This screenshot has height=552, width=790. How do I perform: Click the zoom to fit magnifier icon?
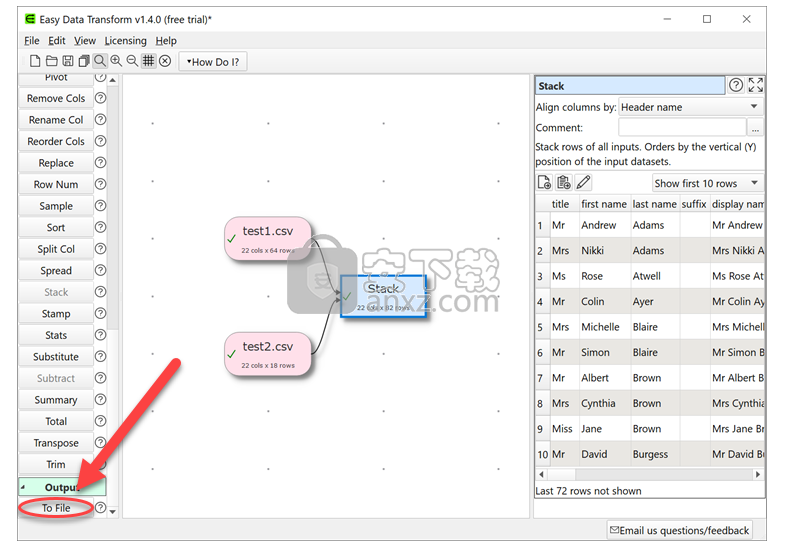(x=100, y=61)
